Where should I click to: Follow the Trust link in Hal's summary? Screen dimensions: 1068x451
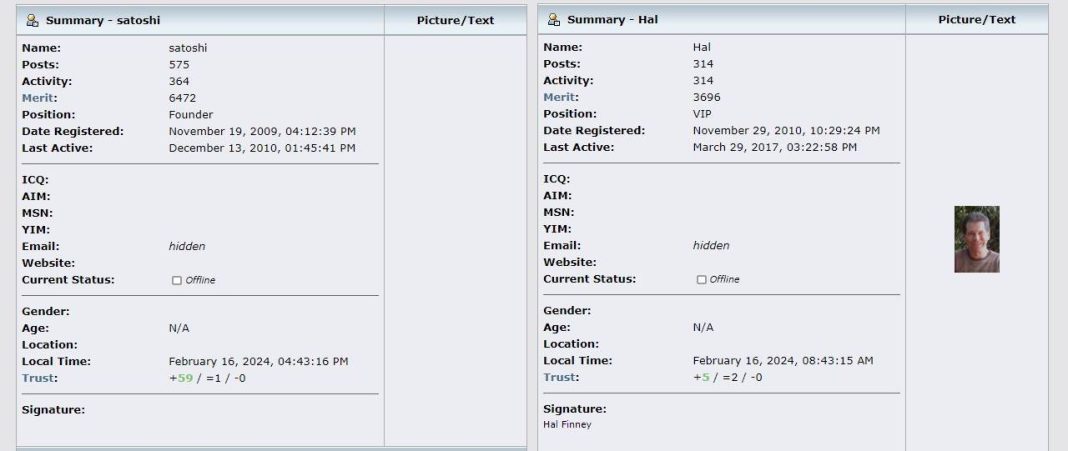coord(560,377)
